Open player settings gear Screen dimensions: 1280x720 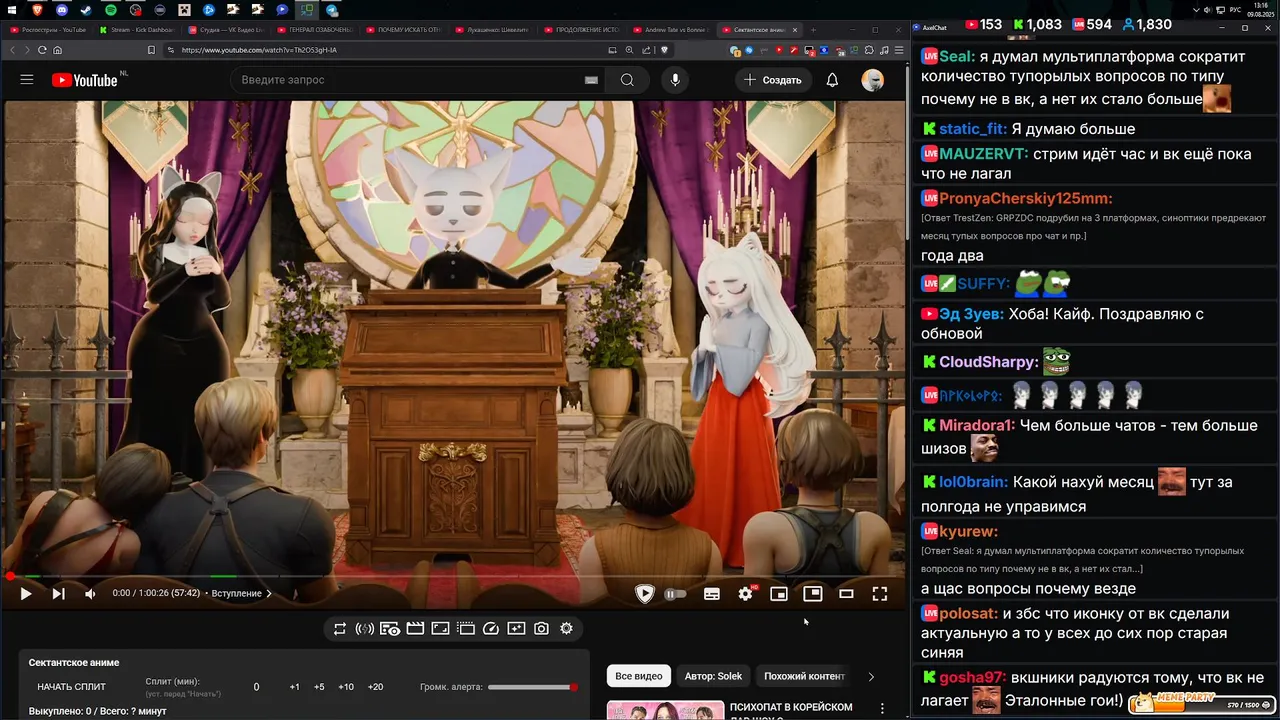(745, 594)
